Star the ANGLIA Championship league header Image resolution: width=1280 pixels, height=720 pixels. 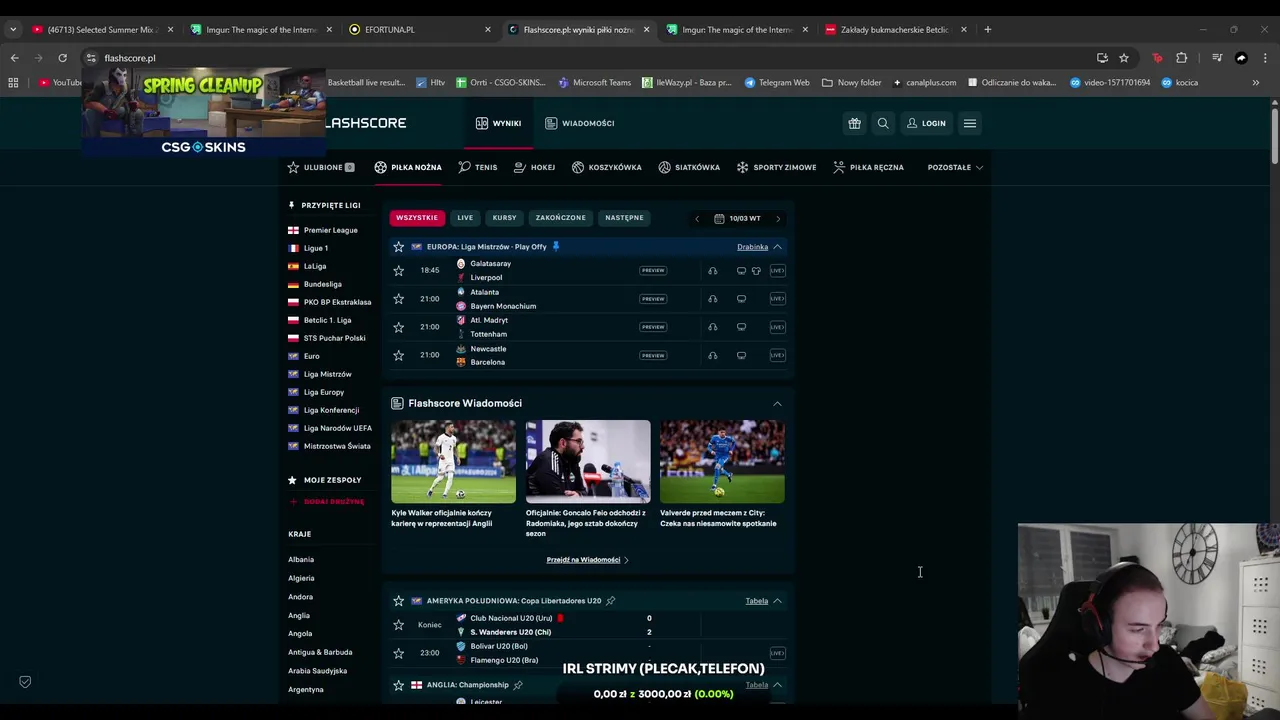coord(398,685)
